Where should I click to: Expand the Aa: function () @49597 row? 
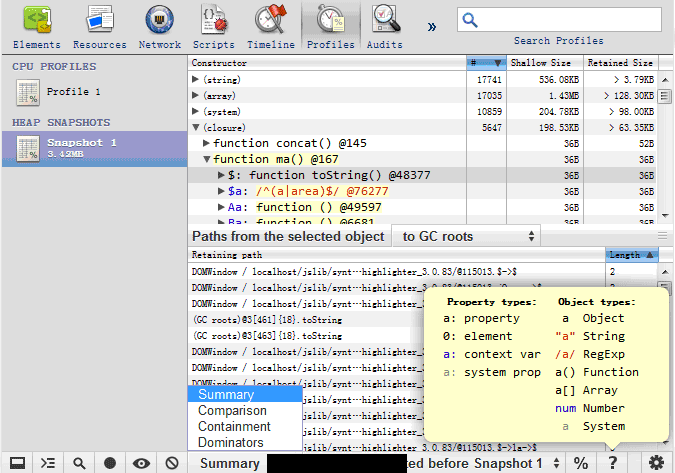[221, 207]
